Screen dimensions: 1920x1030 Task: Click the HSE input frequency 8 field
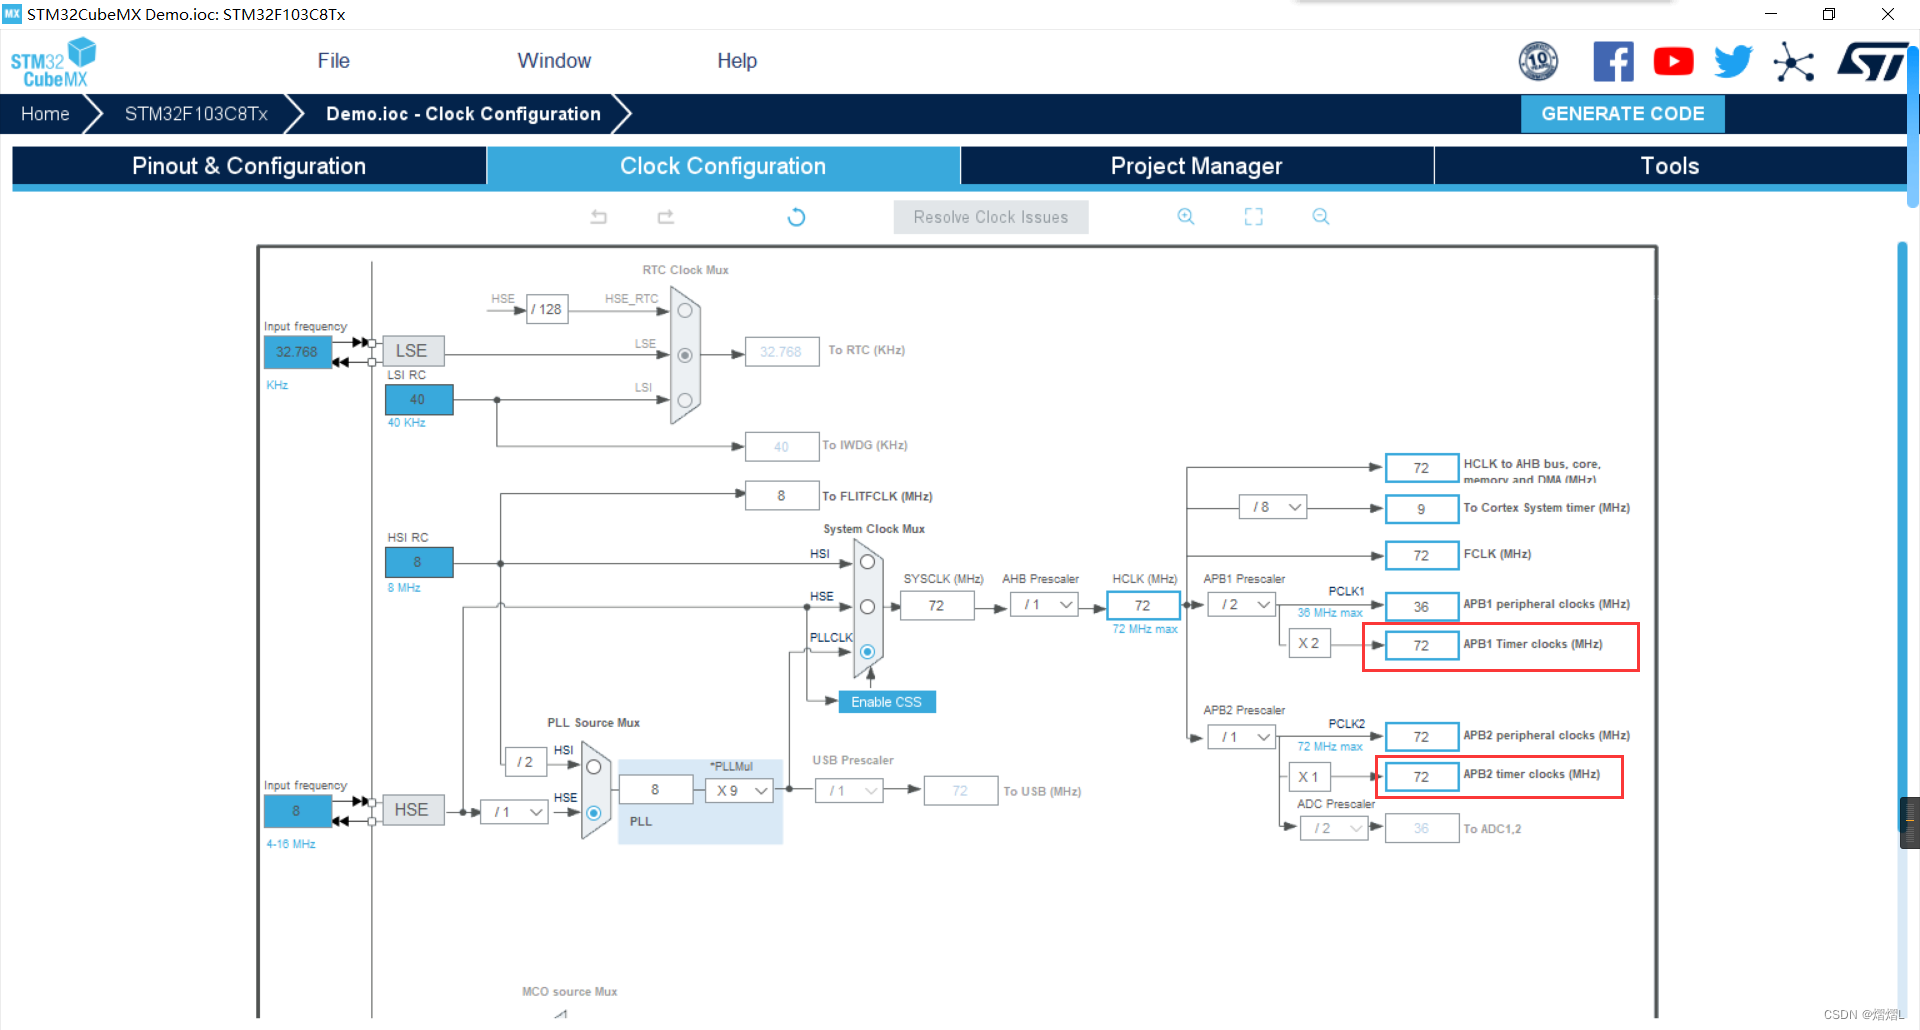(297, 811)
